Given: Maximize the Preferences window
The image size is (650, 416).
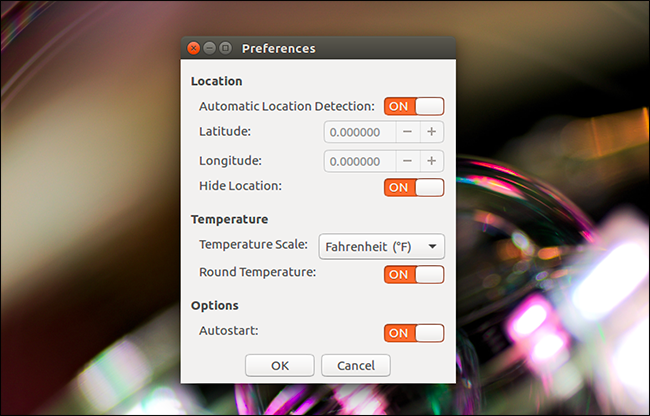Looking at the screenshot, I should [x=226, y=48].
